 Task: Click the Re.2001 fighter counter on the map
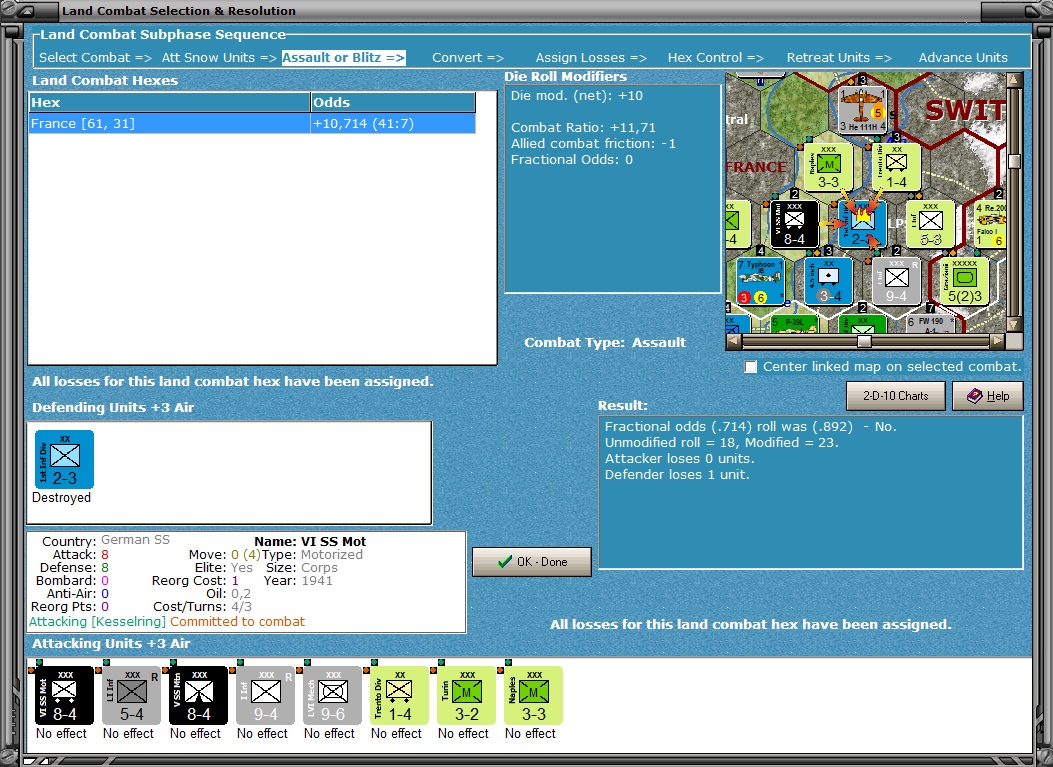990,224
